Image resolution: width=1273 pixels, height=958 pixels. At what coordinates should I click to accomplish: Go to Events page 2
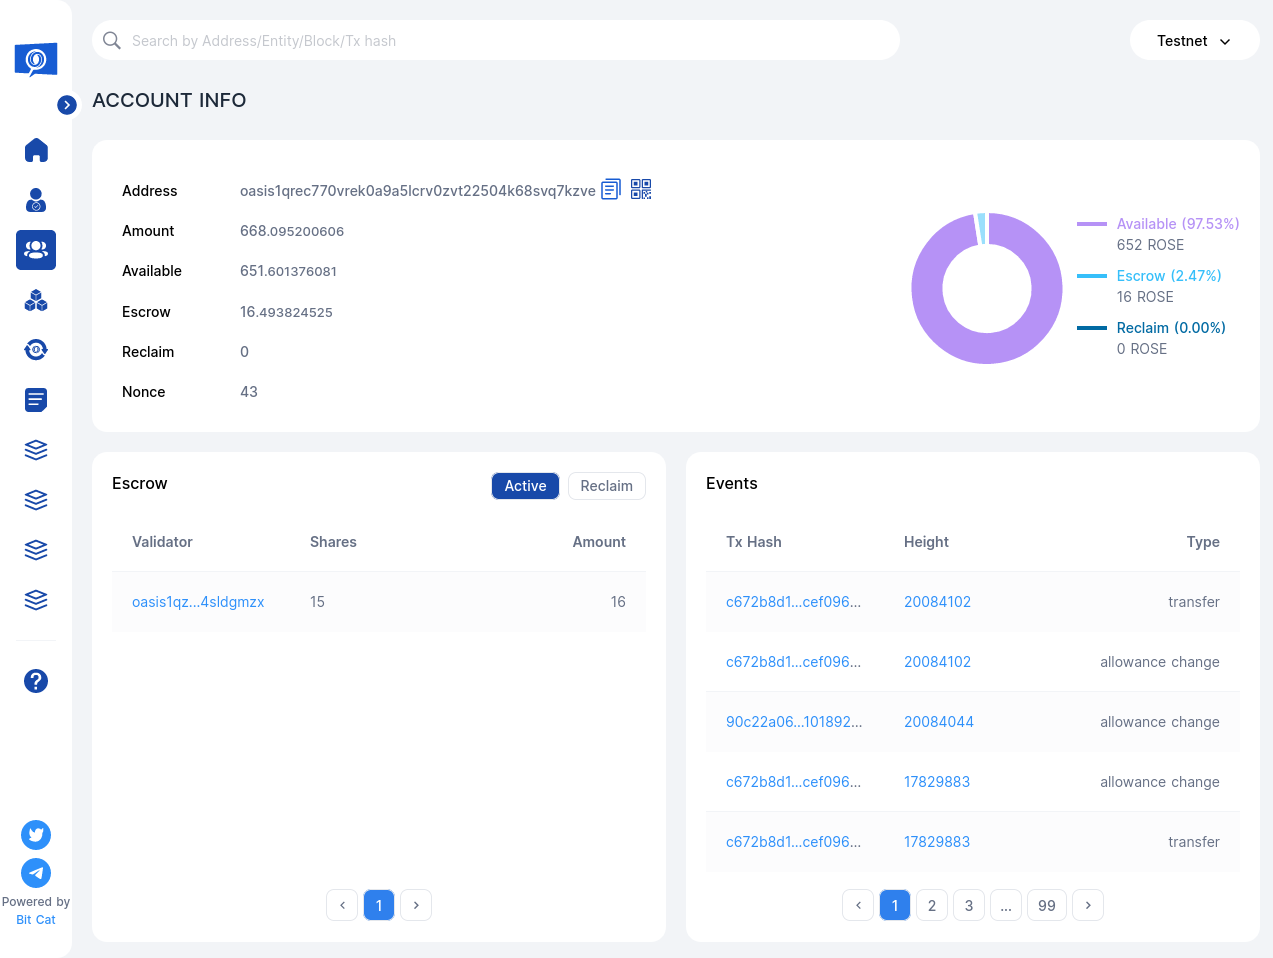[x=932, y=905]
